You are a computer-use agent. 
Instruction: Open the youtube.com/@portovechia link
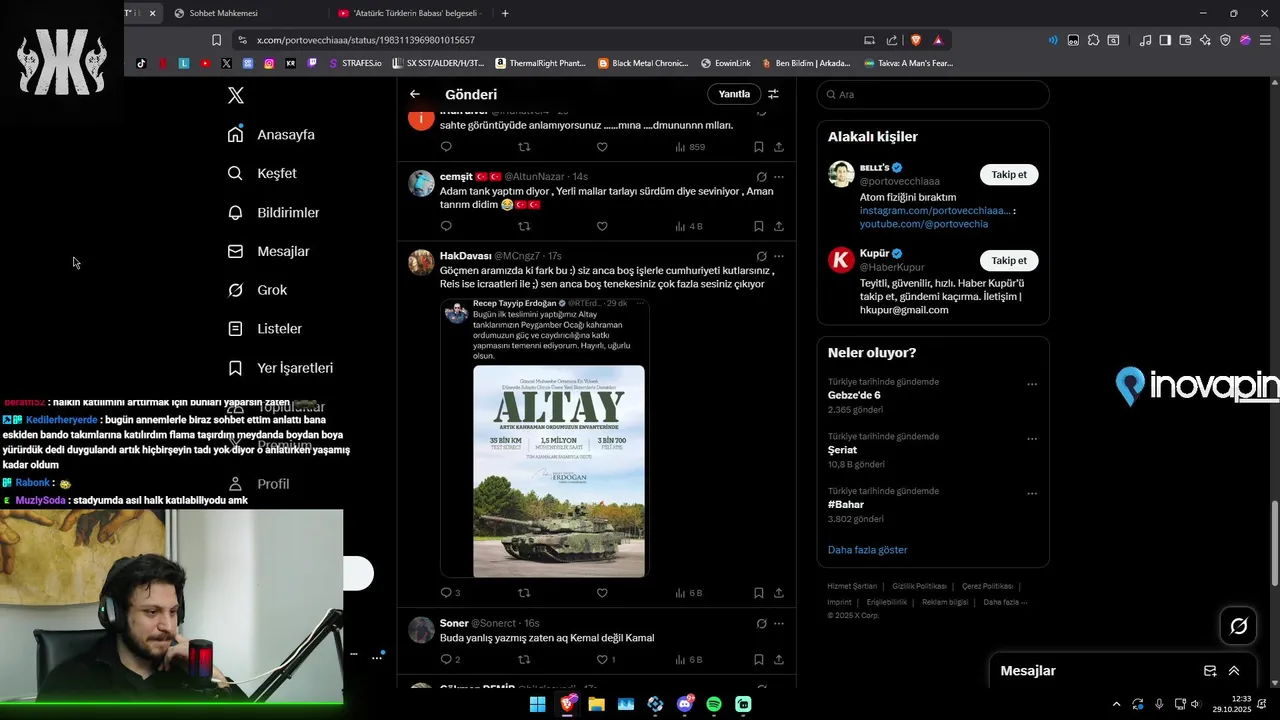pos(924,224)
